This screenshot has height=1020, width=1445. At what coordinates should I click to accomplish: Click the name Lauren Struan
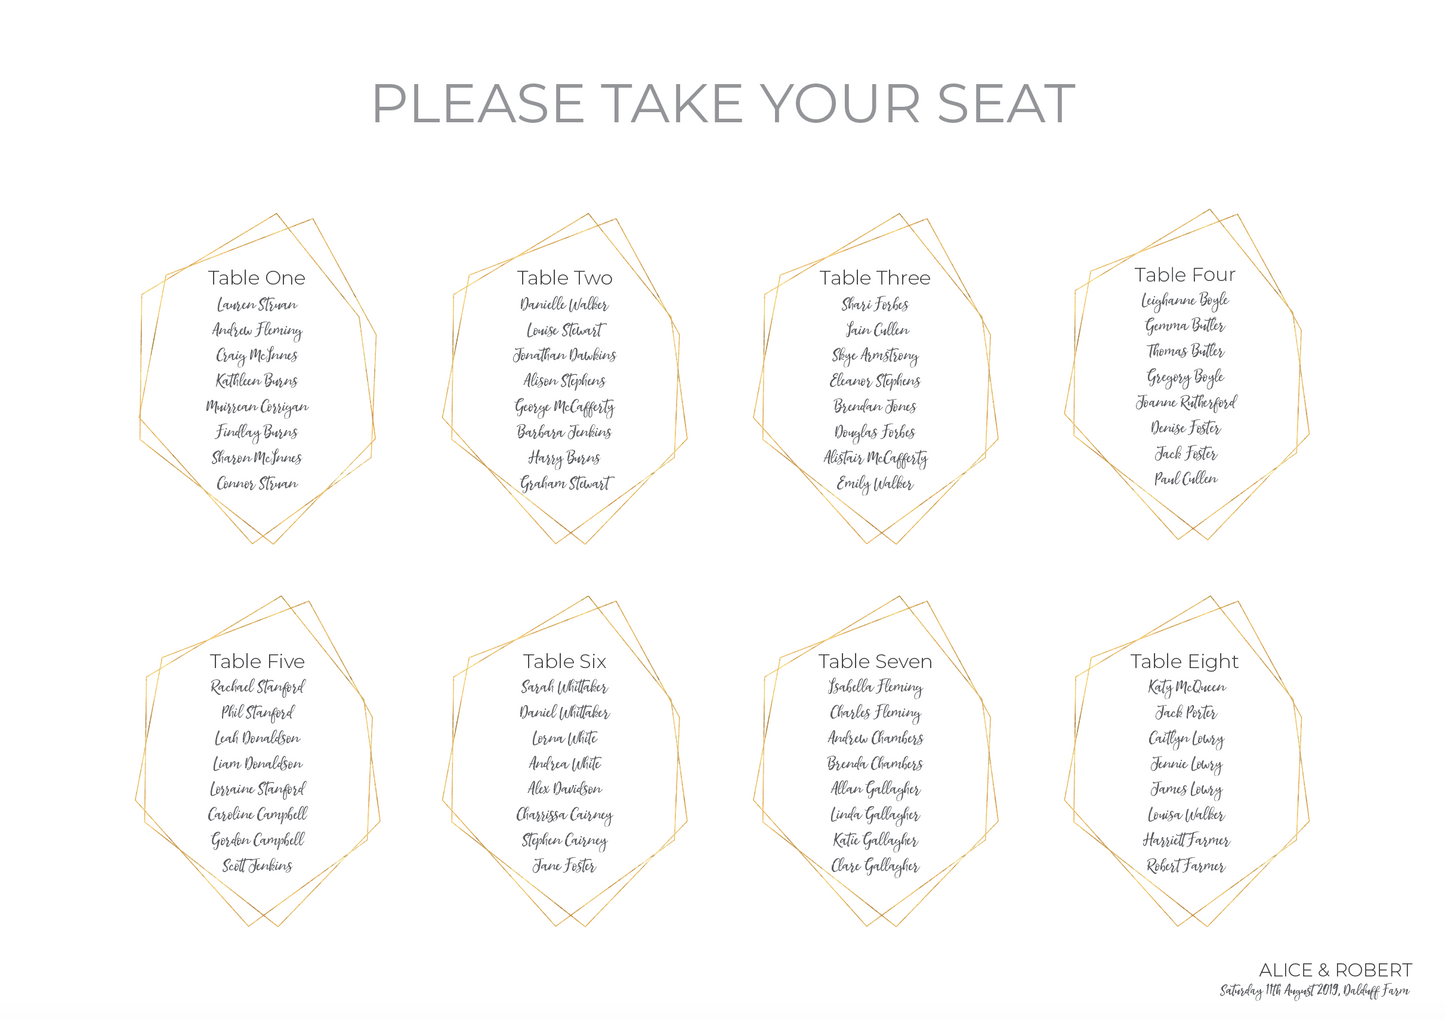pyautogui.click(x=257, y=305)
